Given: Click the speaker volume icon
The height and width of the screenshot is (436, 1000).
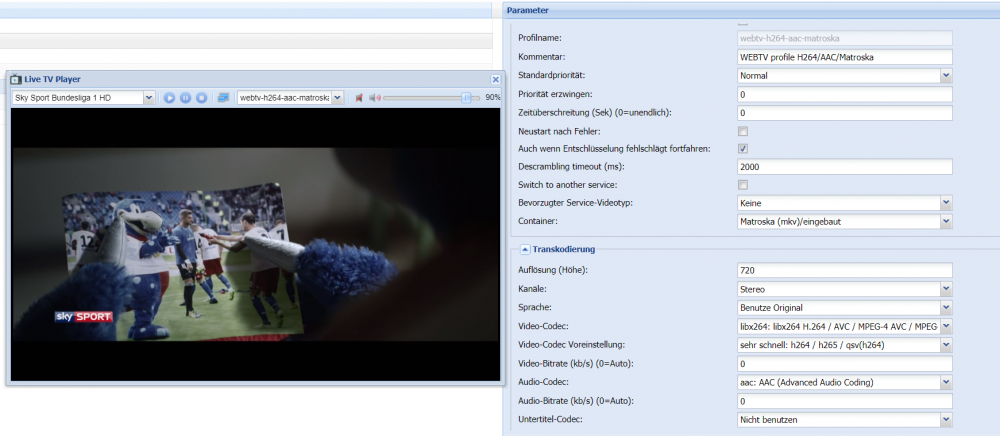Looking at the screenshot, I should point(375,98).
